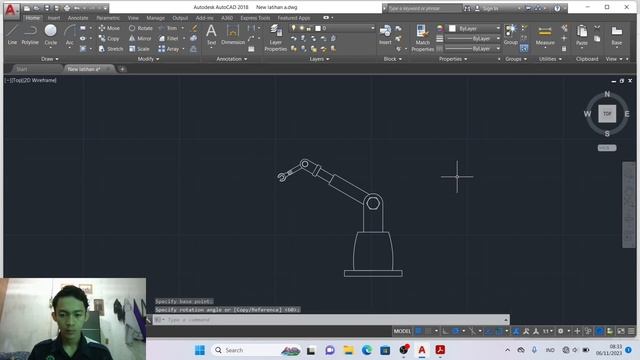Open the layer selection dropdown

click(332, 28)
